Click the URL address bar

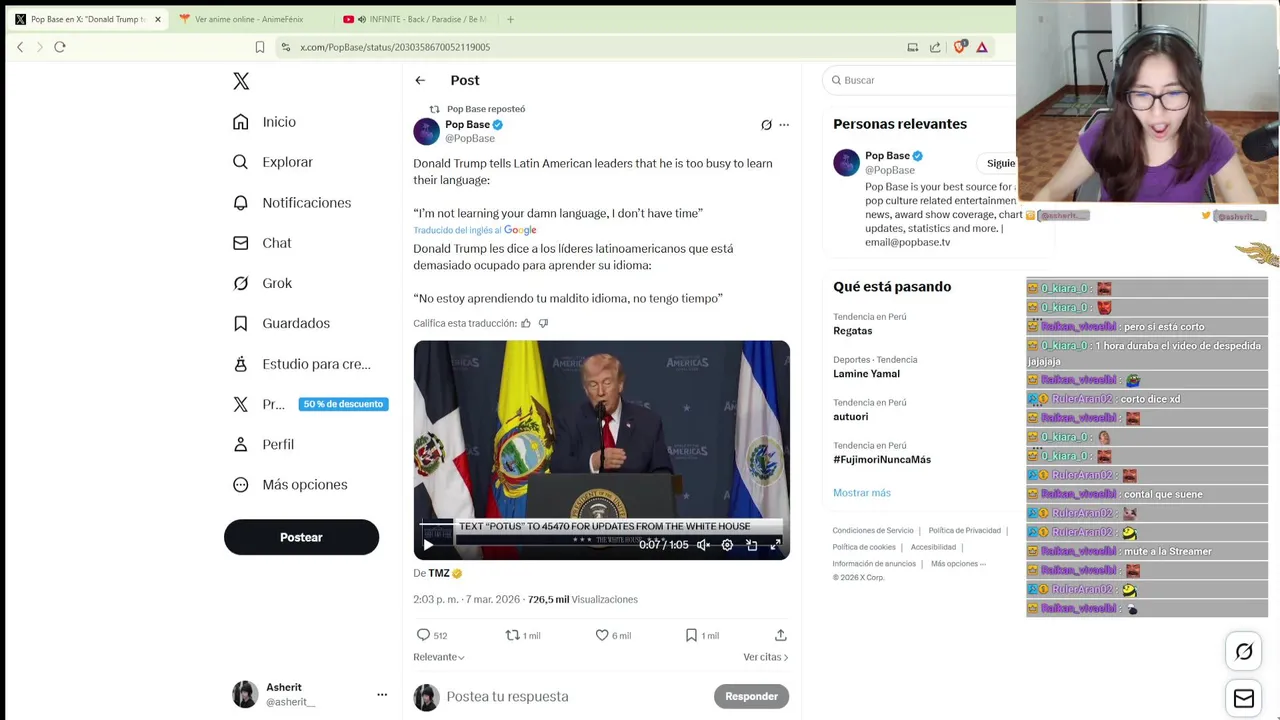click(x=590, y=47)
